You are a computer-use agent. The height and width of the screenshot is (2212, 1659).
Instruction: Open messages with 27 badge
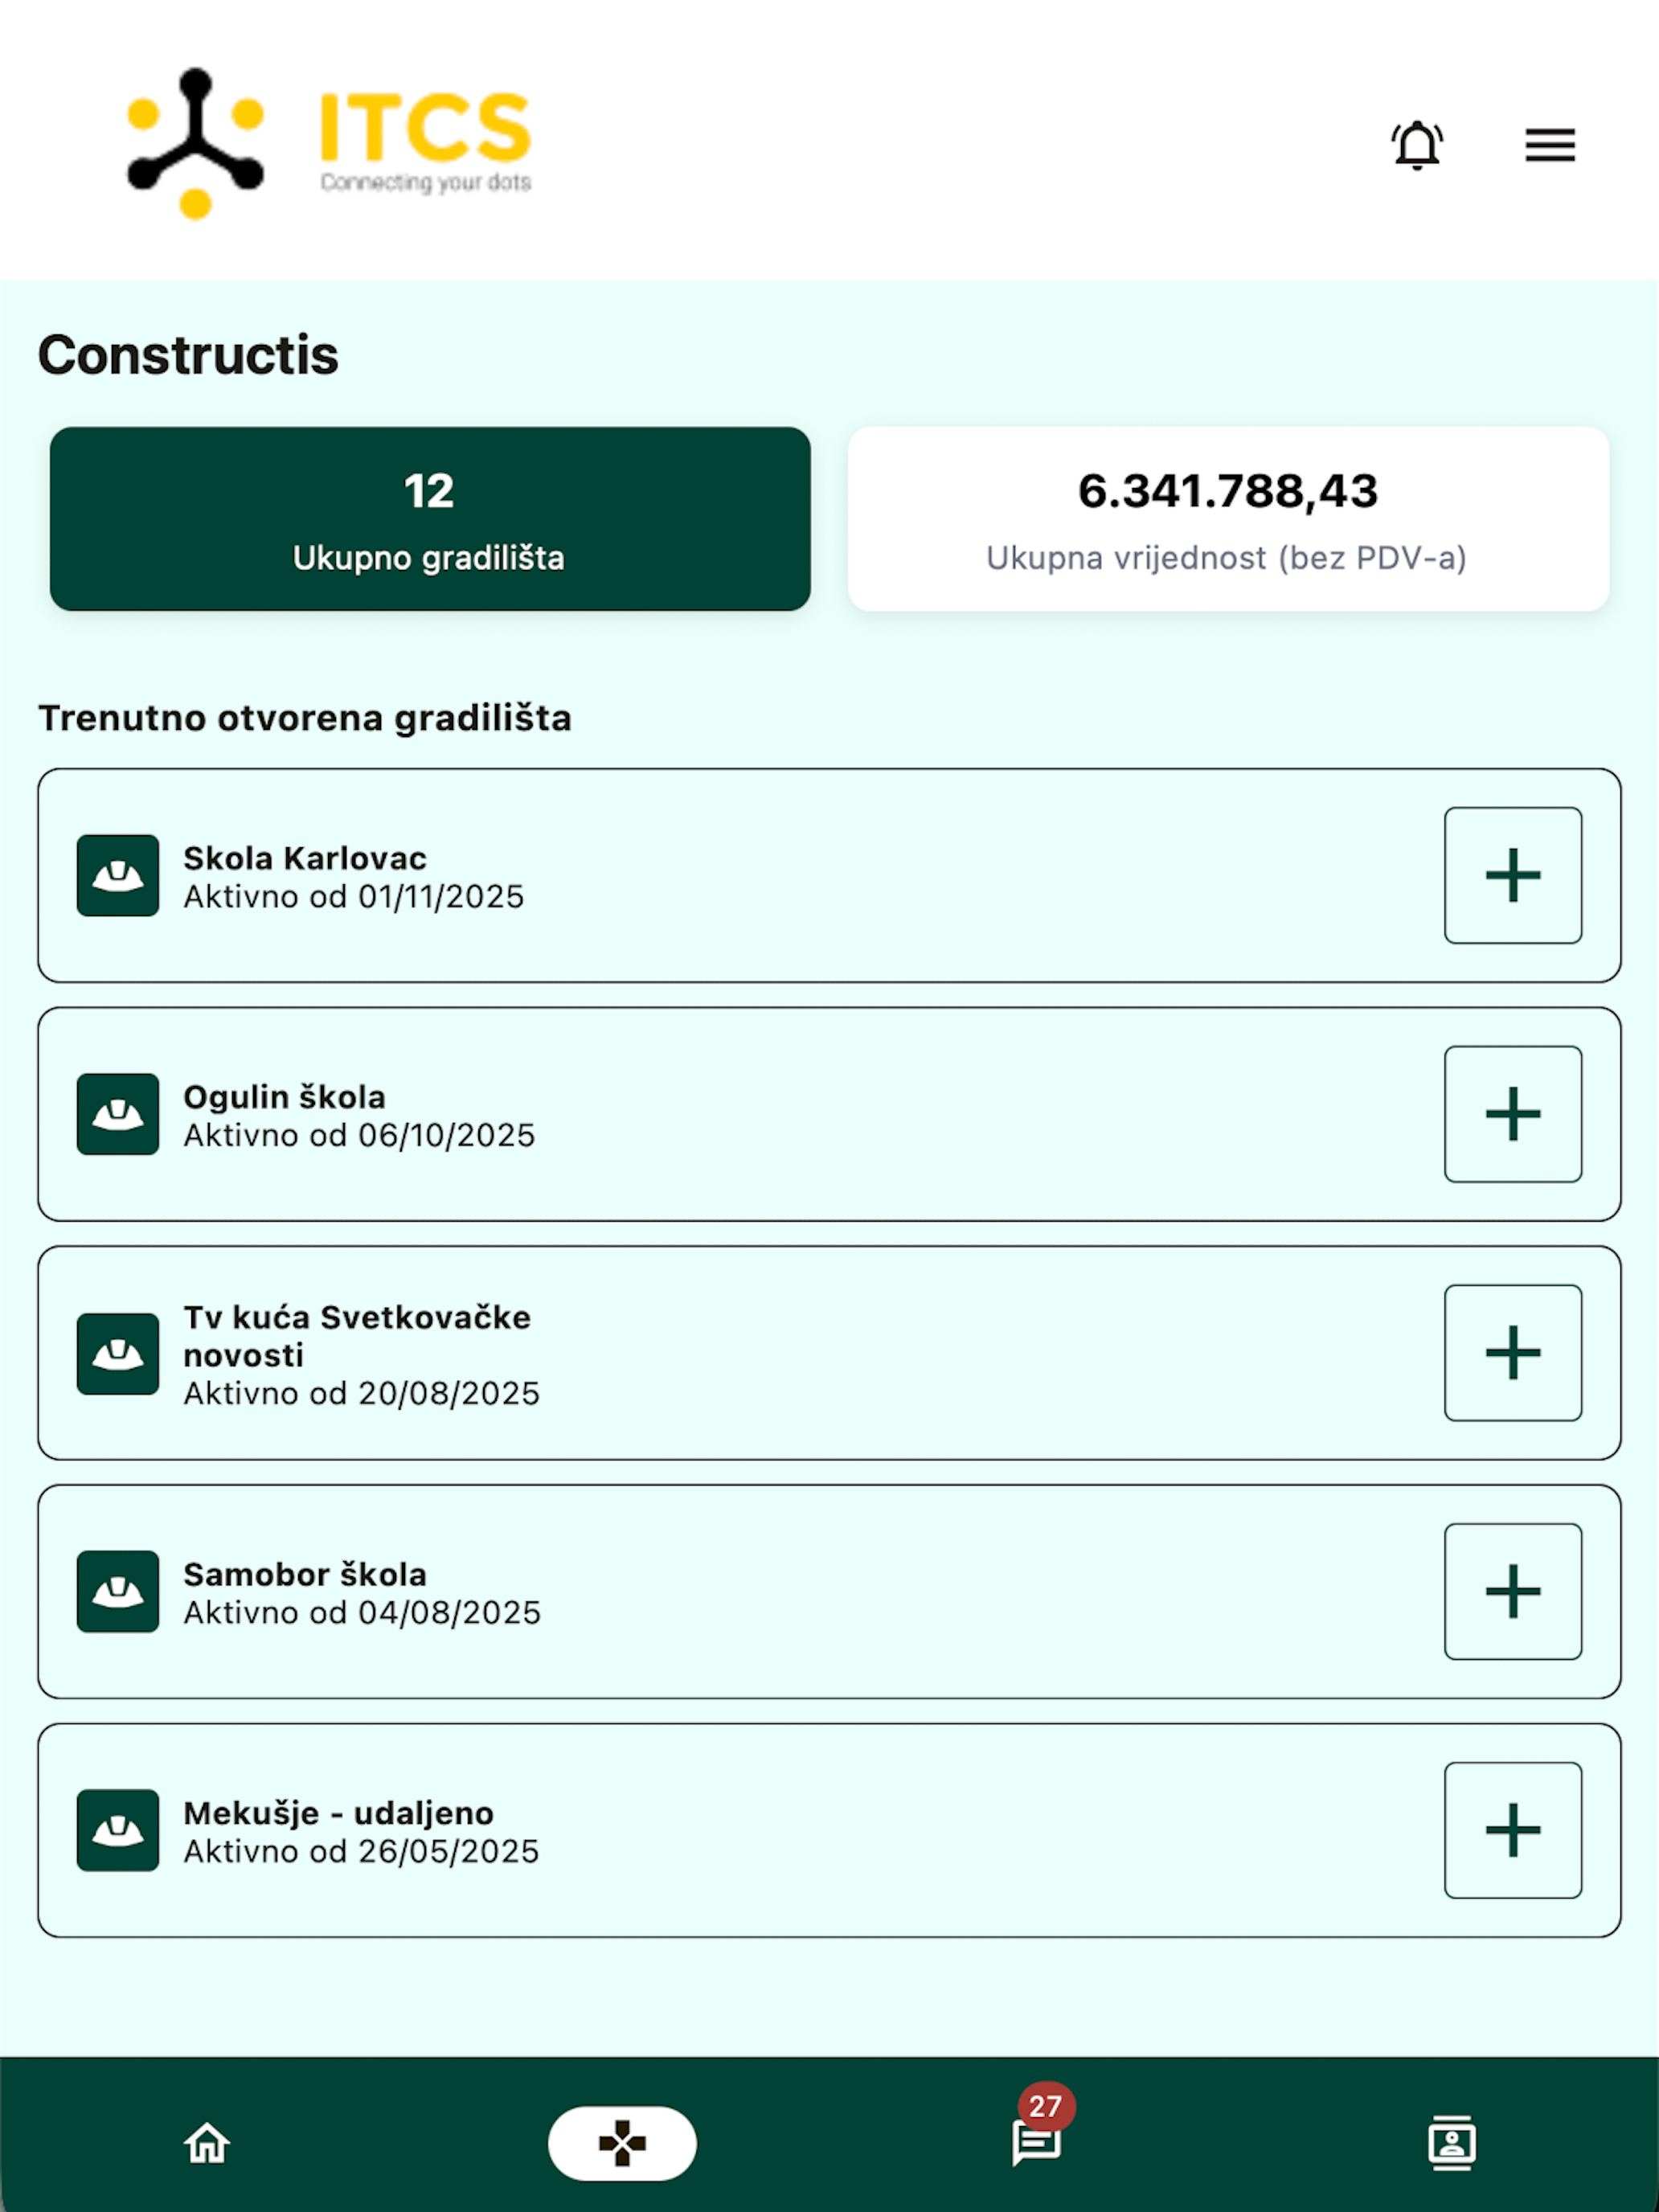[1037, 2140]
